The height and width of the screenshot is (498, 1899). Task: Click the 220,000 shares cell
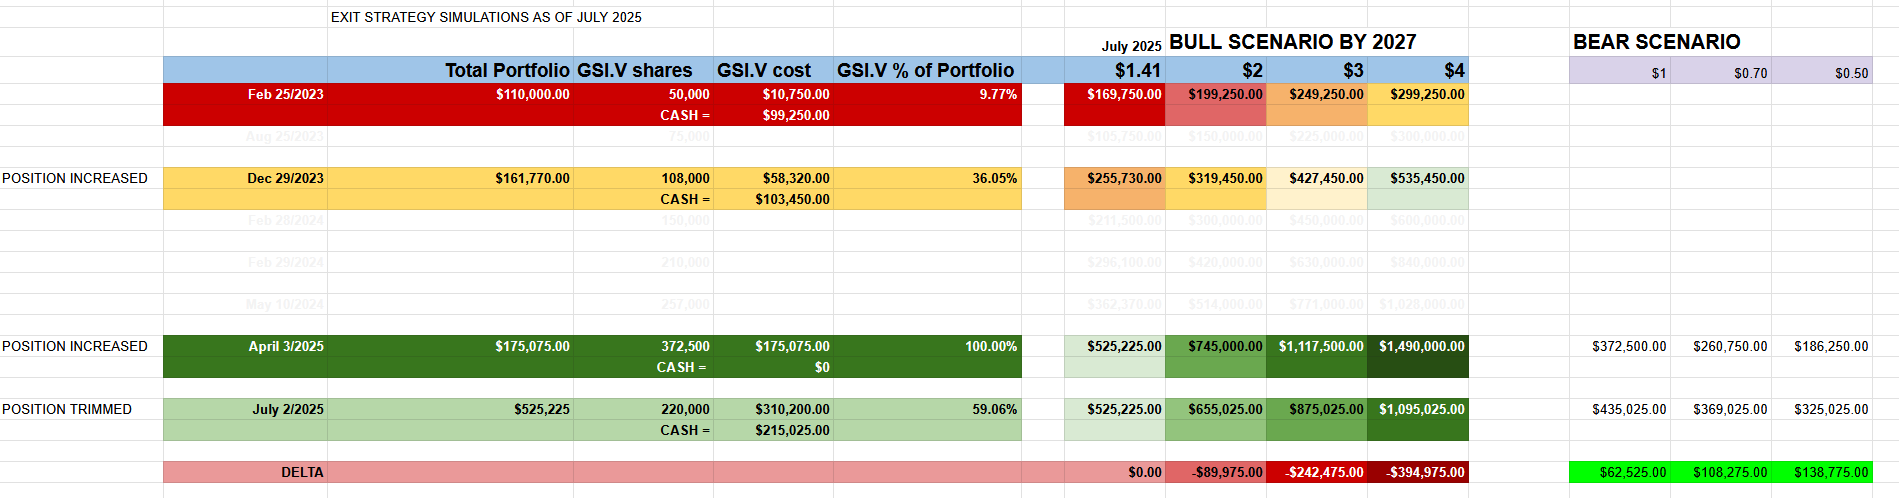pos(643,409)
